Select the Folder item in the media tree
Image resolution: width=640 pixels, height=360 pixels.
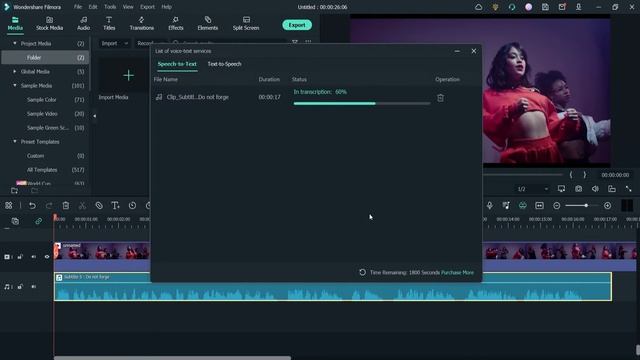tap(45, 58)
